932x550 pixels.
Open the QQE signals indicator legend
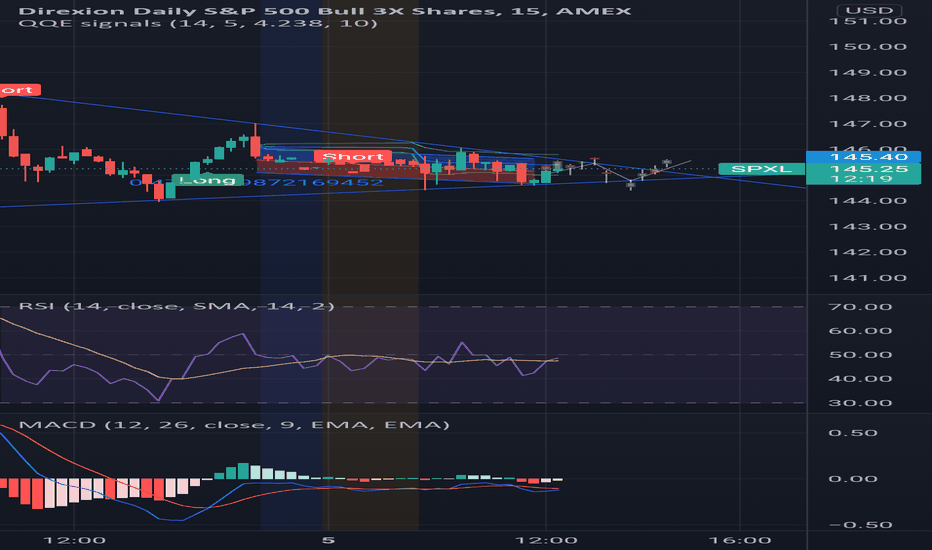198,23
